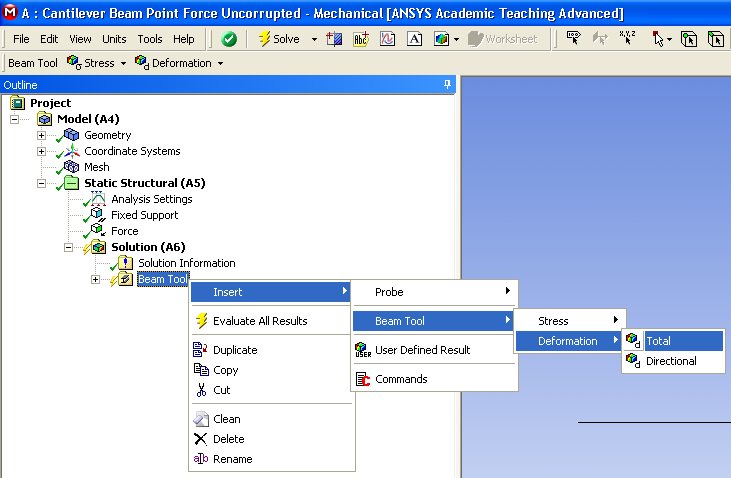The width and height of the screenshot is (731, 478).
Task: Click the Worksheet button
Action: [503, 39]
